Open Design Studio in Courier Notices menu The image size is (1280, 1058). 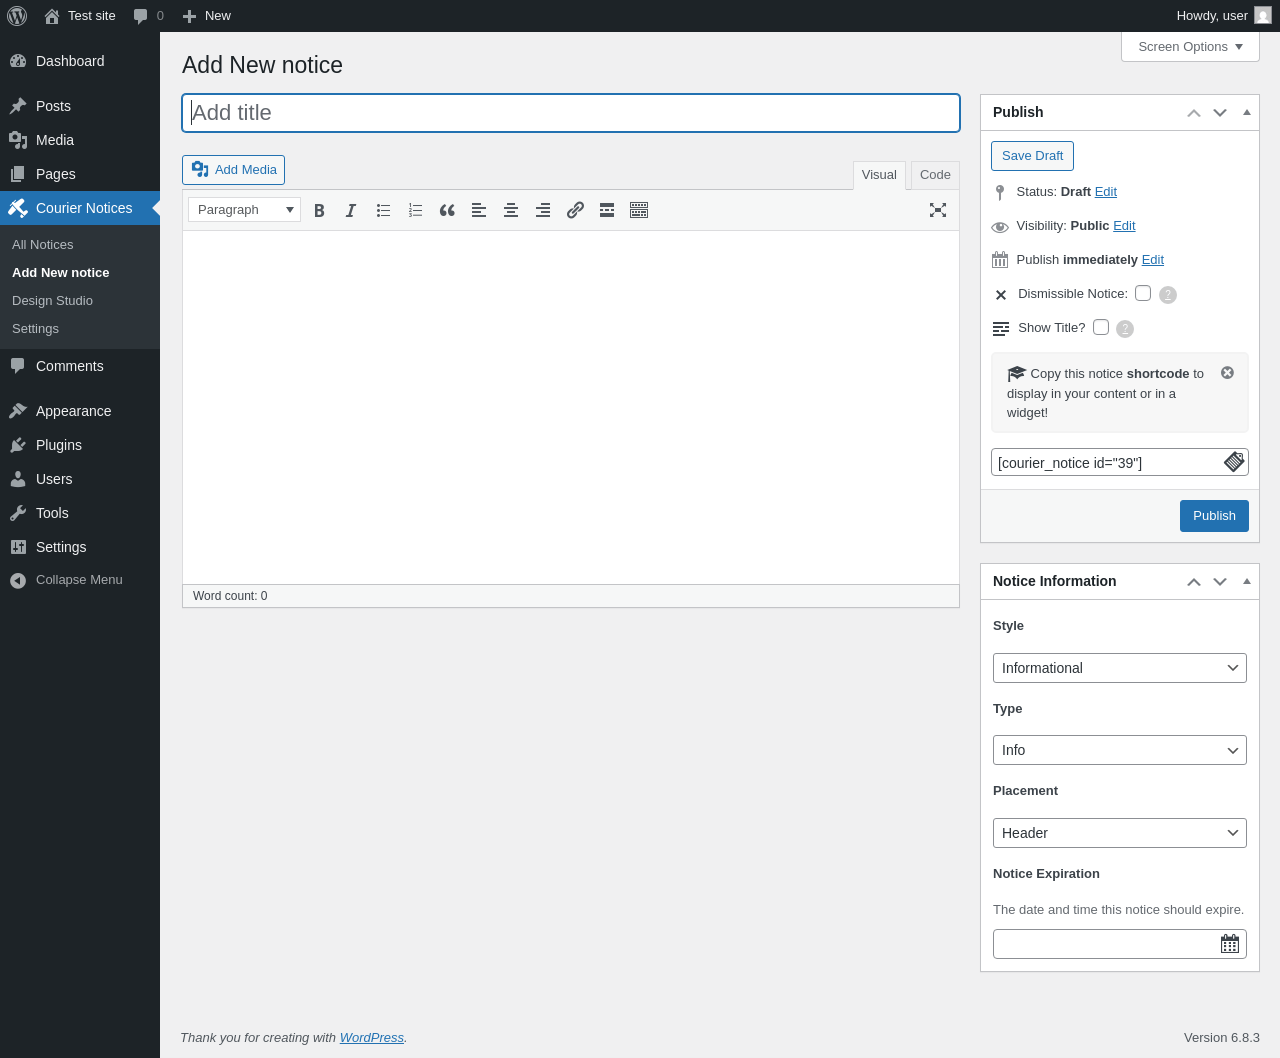(x=52, y=301)
